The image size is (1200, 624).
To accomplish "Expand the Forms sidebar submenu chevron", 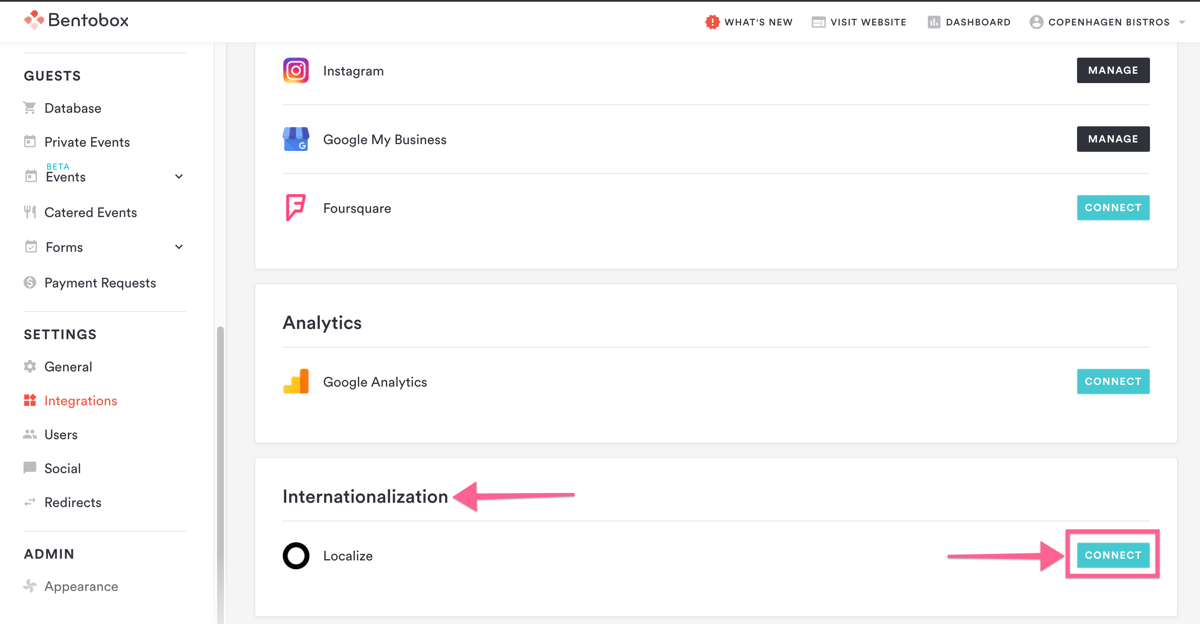I will pos(179,247).
